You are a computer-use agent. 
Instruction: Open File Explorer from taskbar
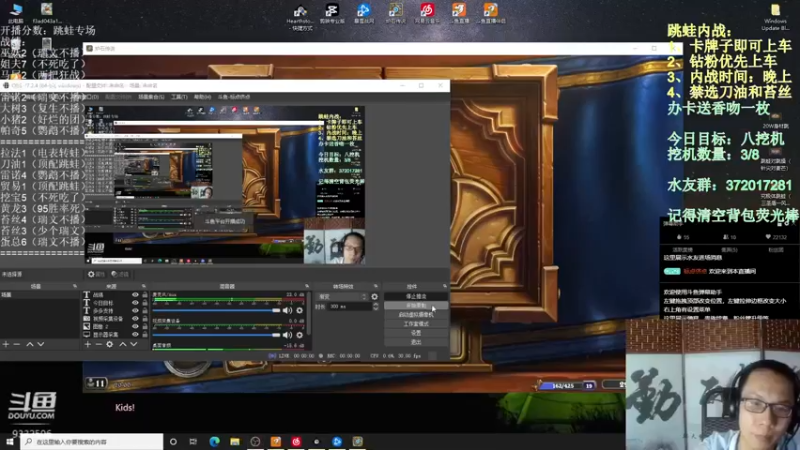pos(235,441)
